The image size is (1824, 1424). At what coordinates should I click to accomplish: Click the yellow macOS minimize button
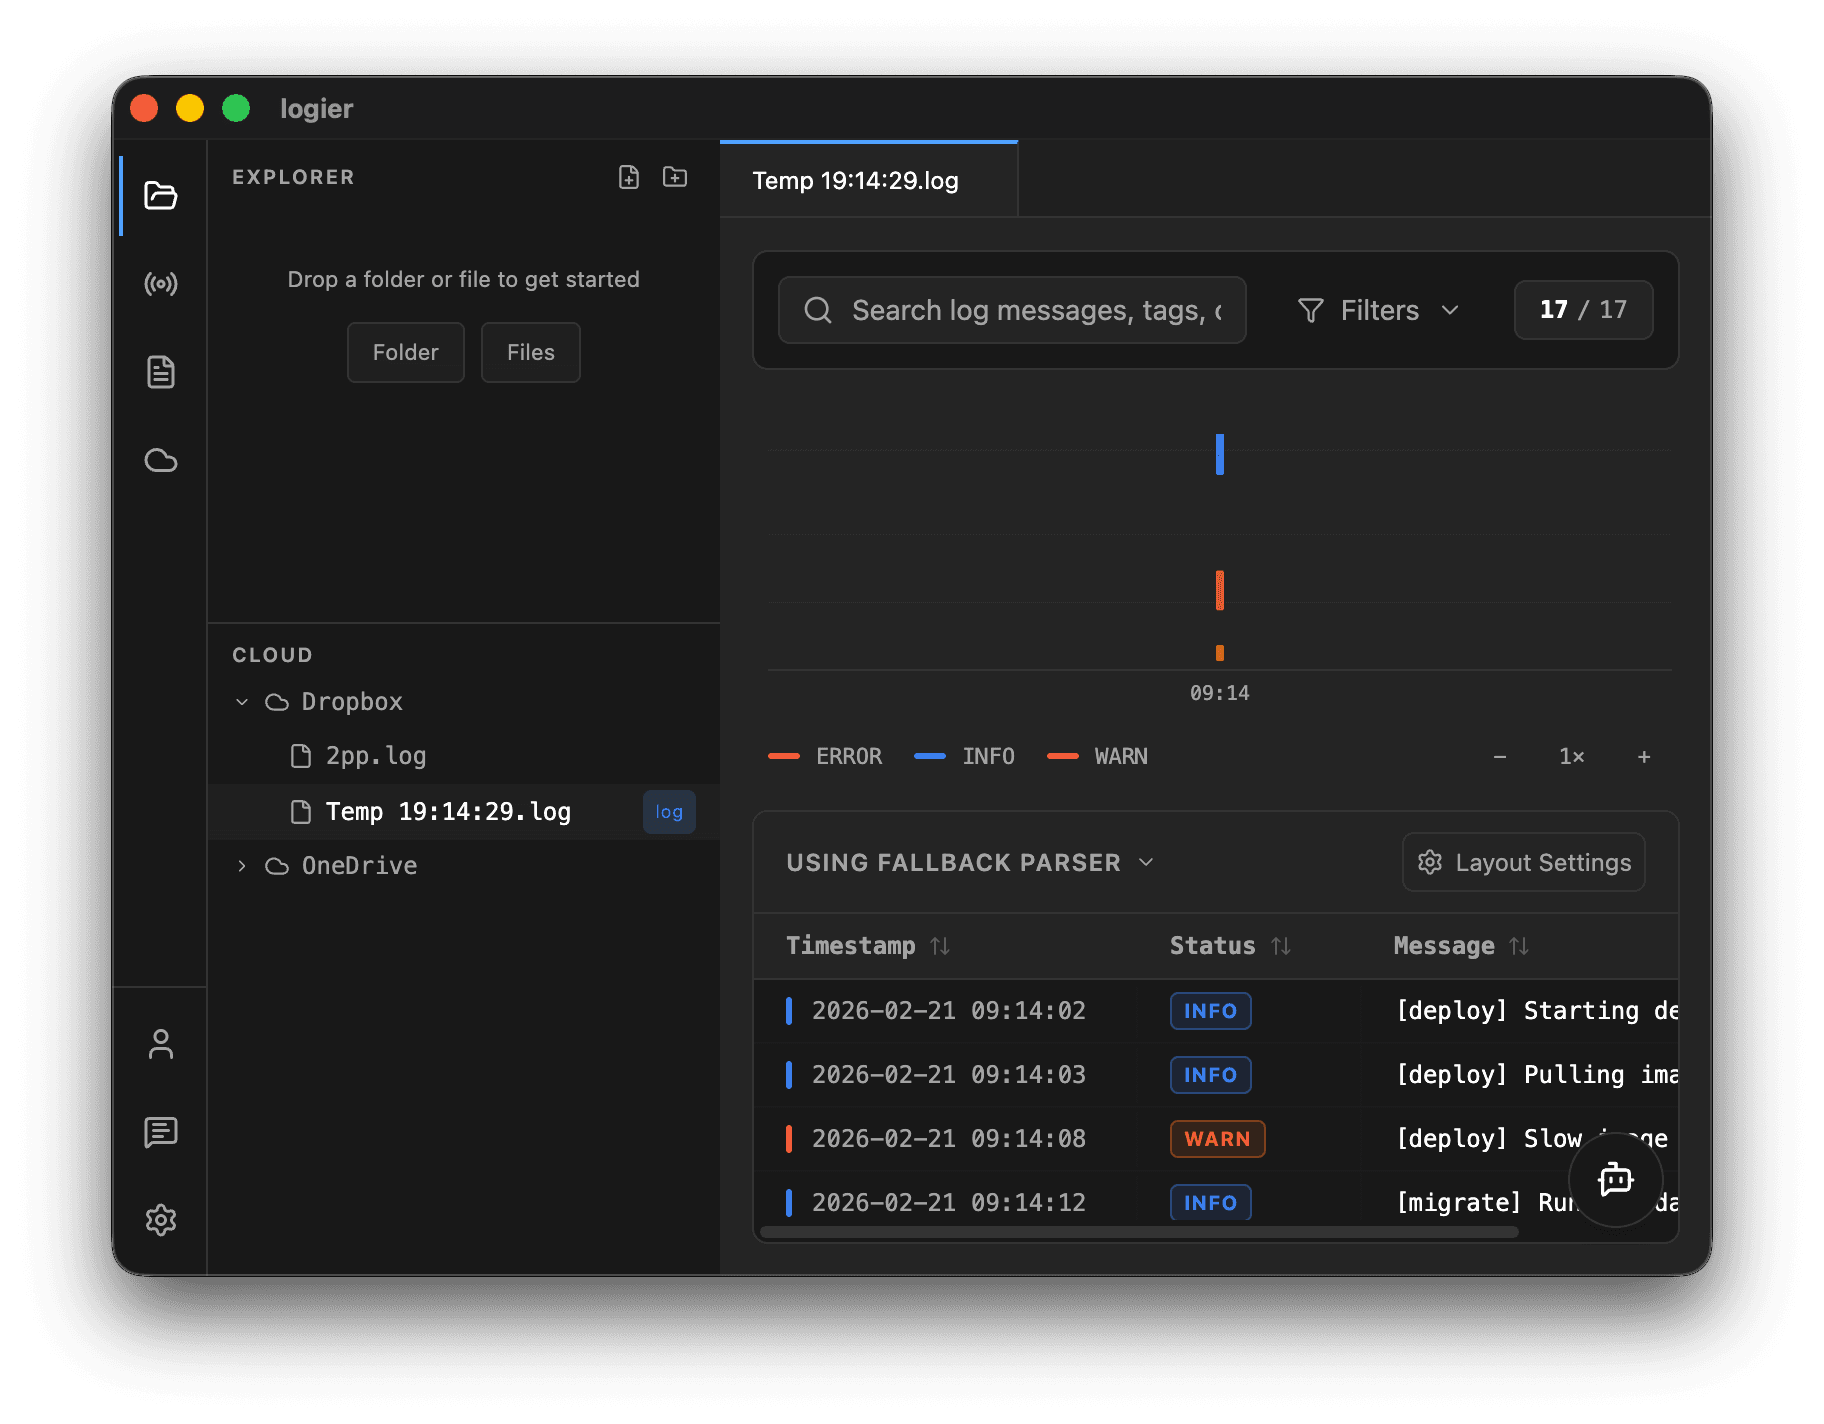pyautogui.click(x=190, y=108)
